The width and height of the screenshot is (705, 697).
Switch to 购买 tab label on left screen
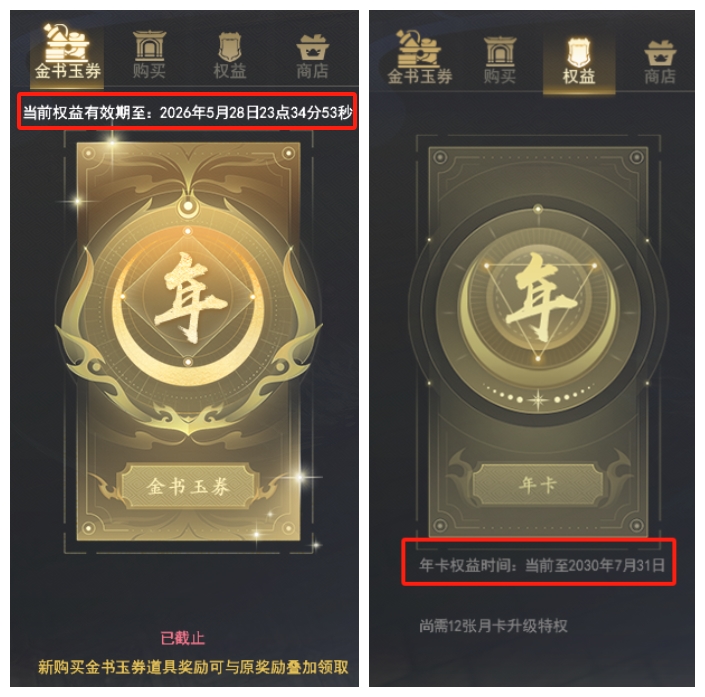149,71
